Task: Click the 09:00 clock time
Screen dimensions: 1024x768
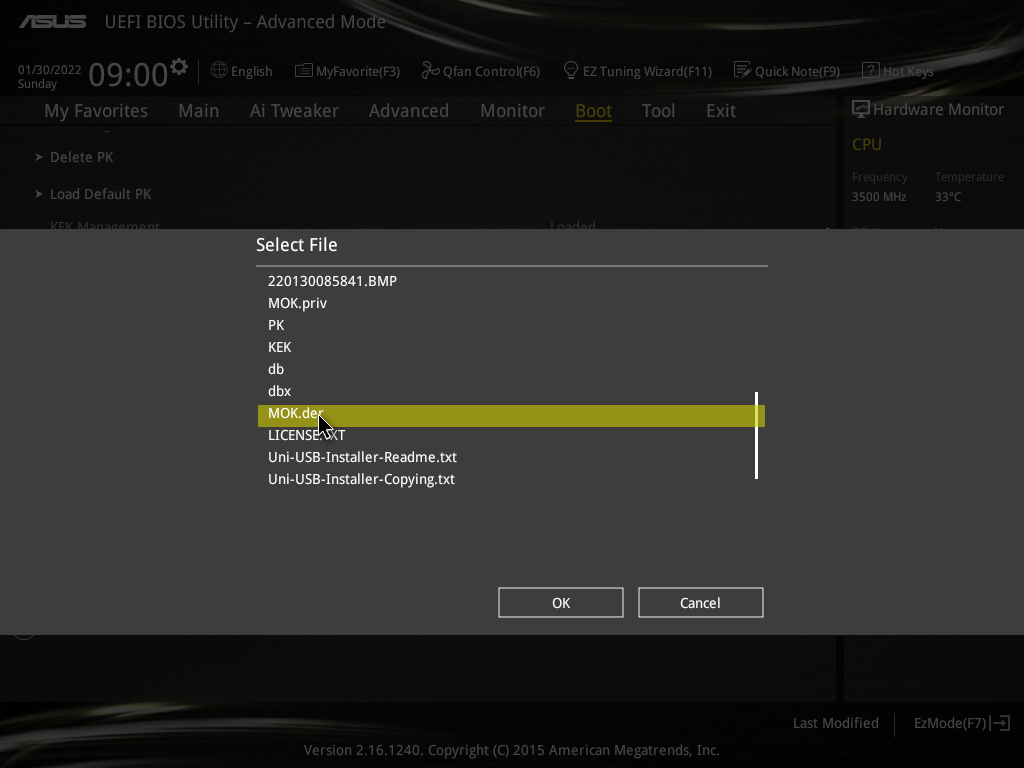Action: point(128,74)
